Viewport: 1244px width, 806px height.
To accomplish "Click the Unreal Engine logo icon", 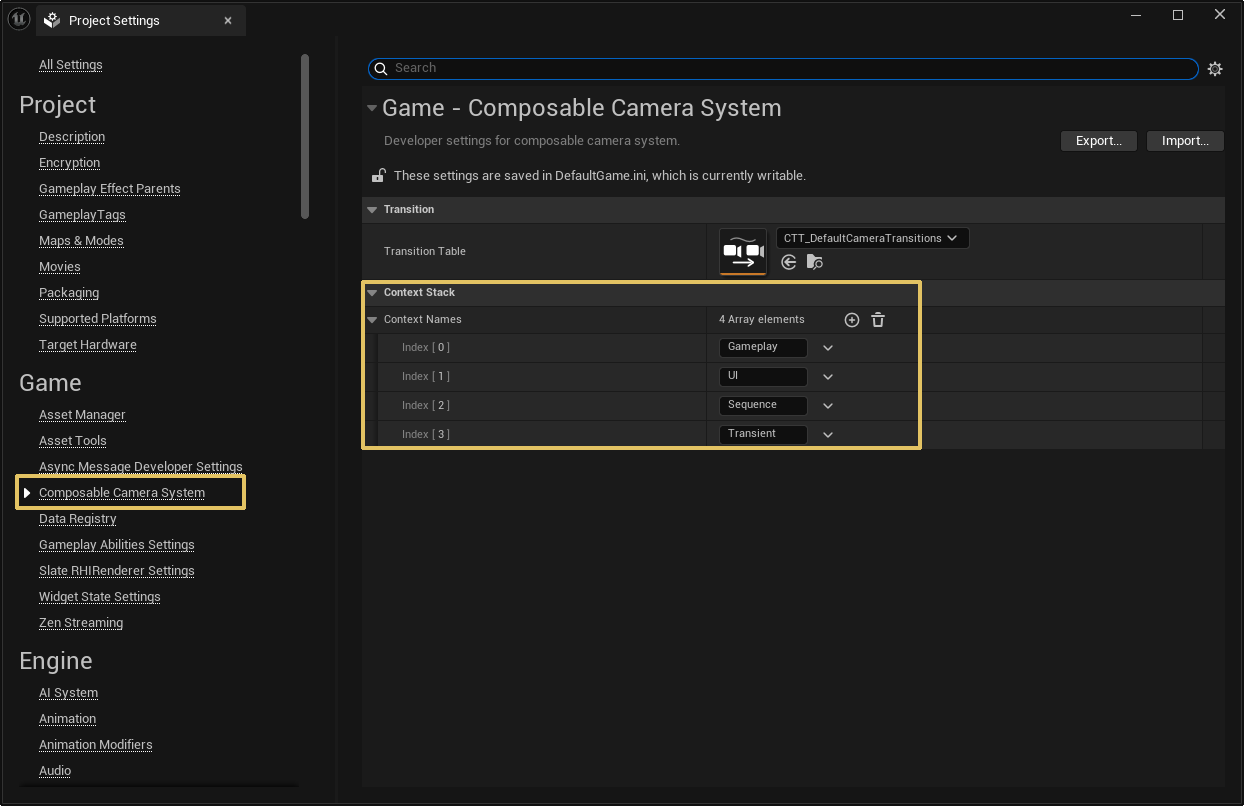I will [x=18, y=19].
